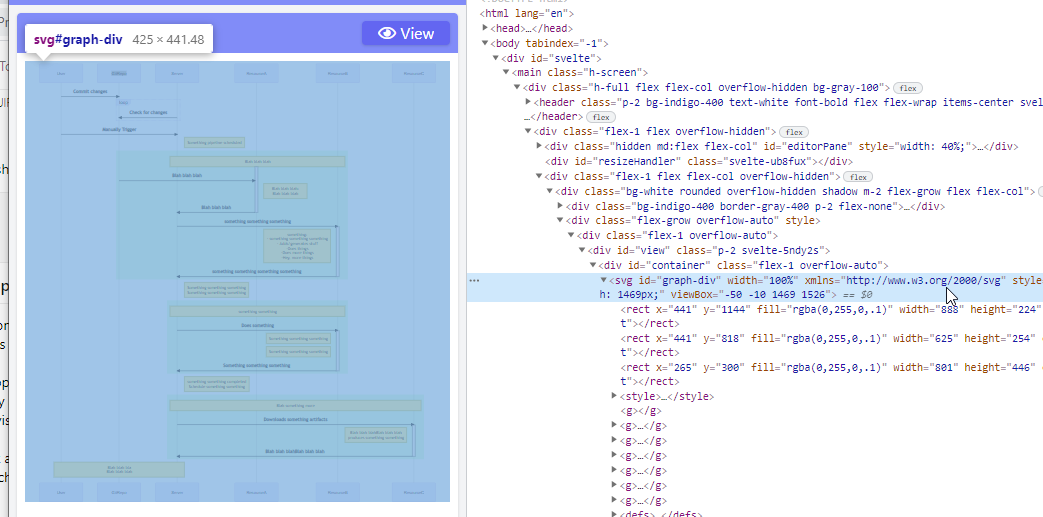Expand the editorPane div node
1043x517 pixels.
tap(539, 146)
